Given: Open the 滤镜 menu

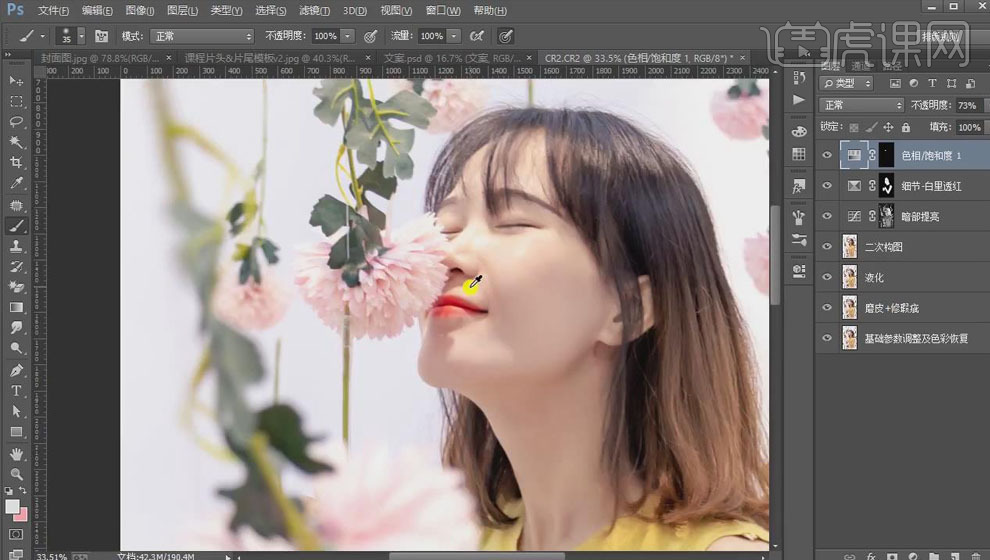Looking at the screenshot, I should point(315,10).
